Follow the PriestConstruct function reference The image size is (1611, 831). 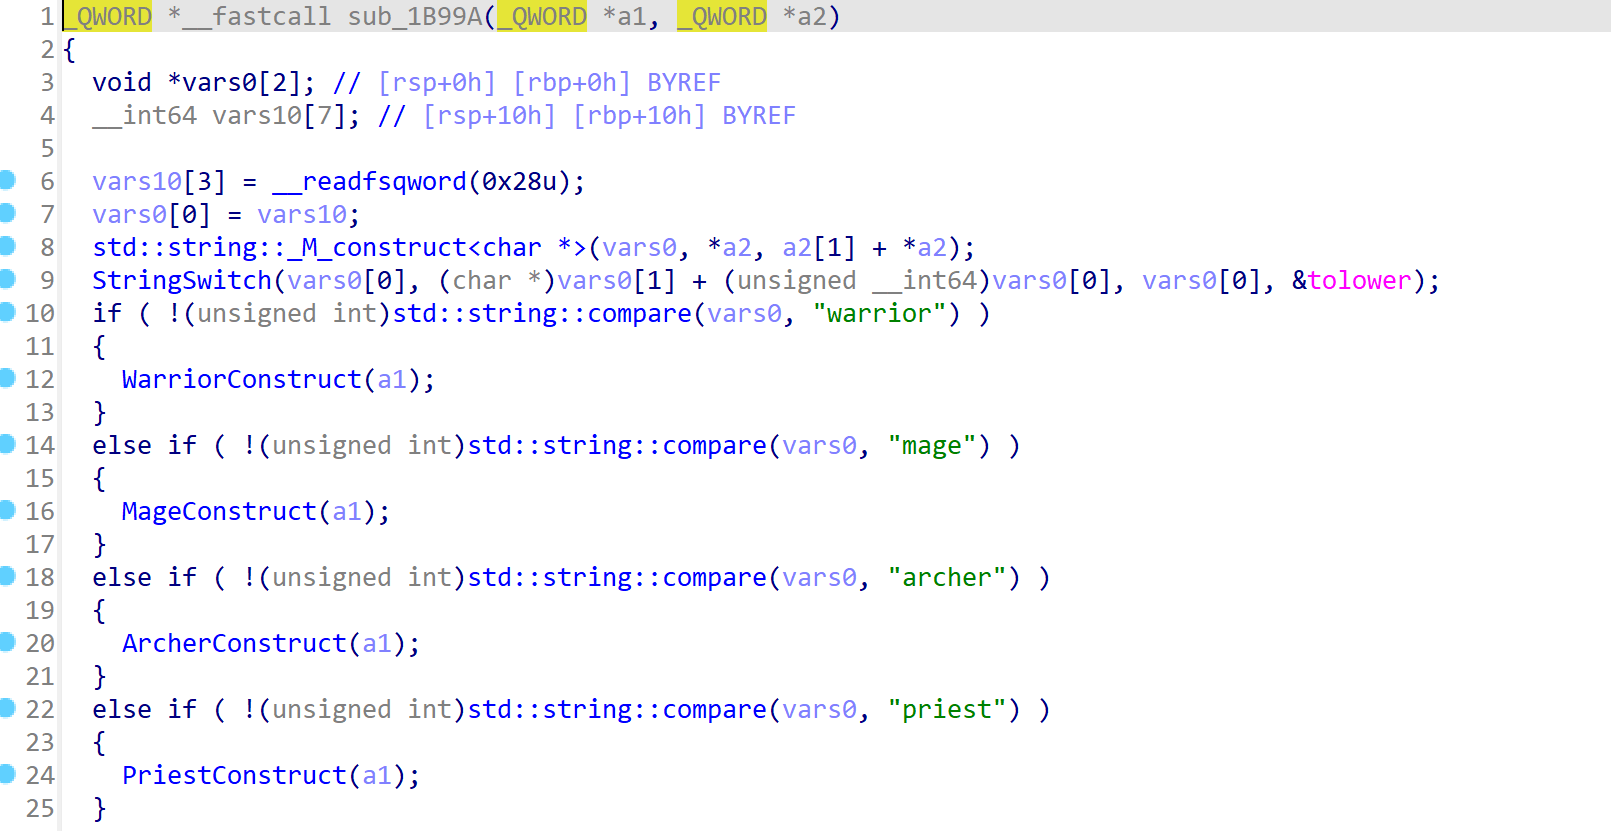(234, 776)
